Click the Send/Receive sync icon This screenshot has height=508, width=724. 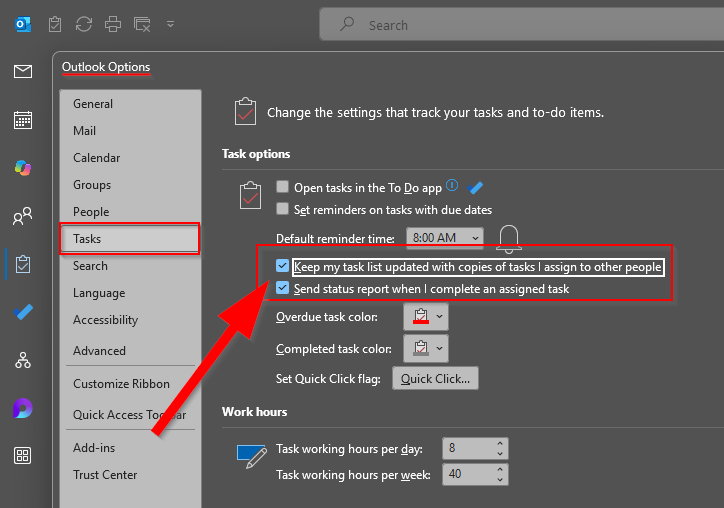pyautogui.click(x=84, y=24)
